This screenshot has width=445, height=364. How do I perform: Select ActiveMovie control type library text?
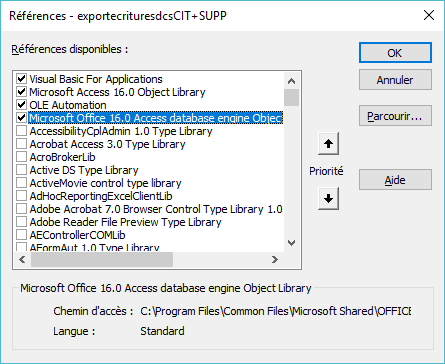[x=105, y=183]
